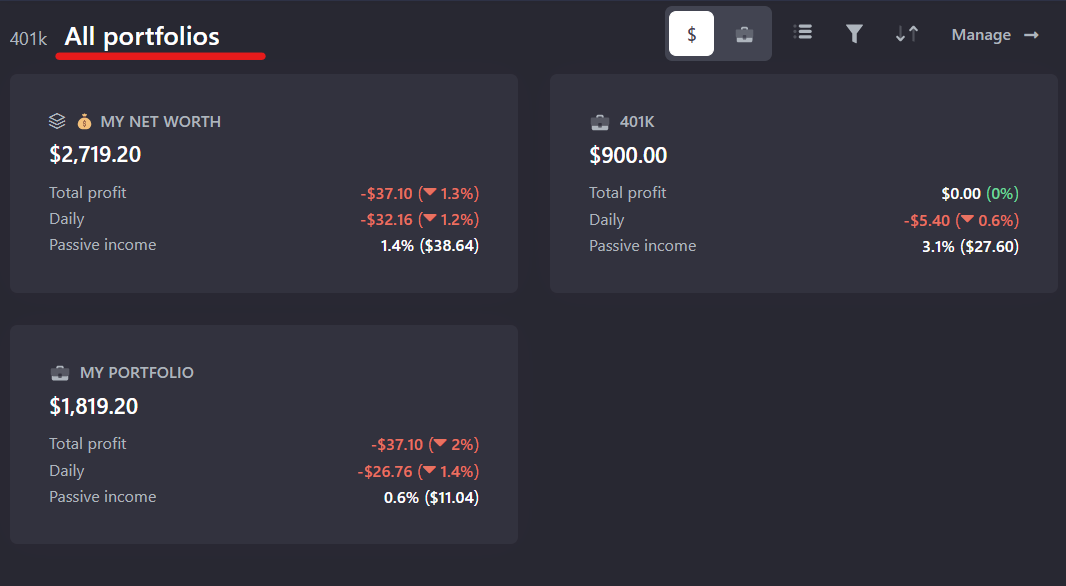The width and height of the screenshot is (1066, 586).
Task: Open the MY PORTFOLIO card
Action: 263,434
